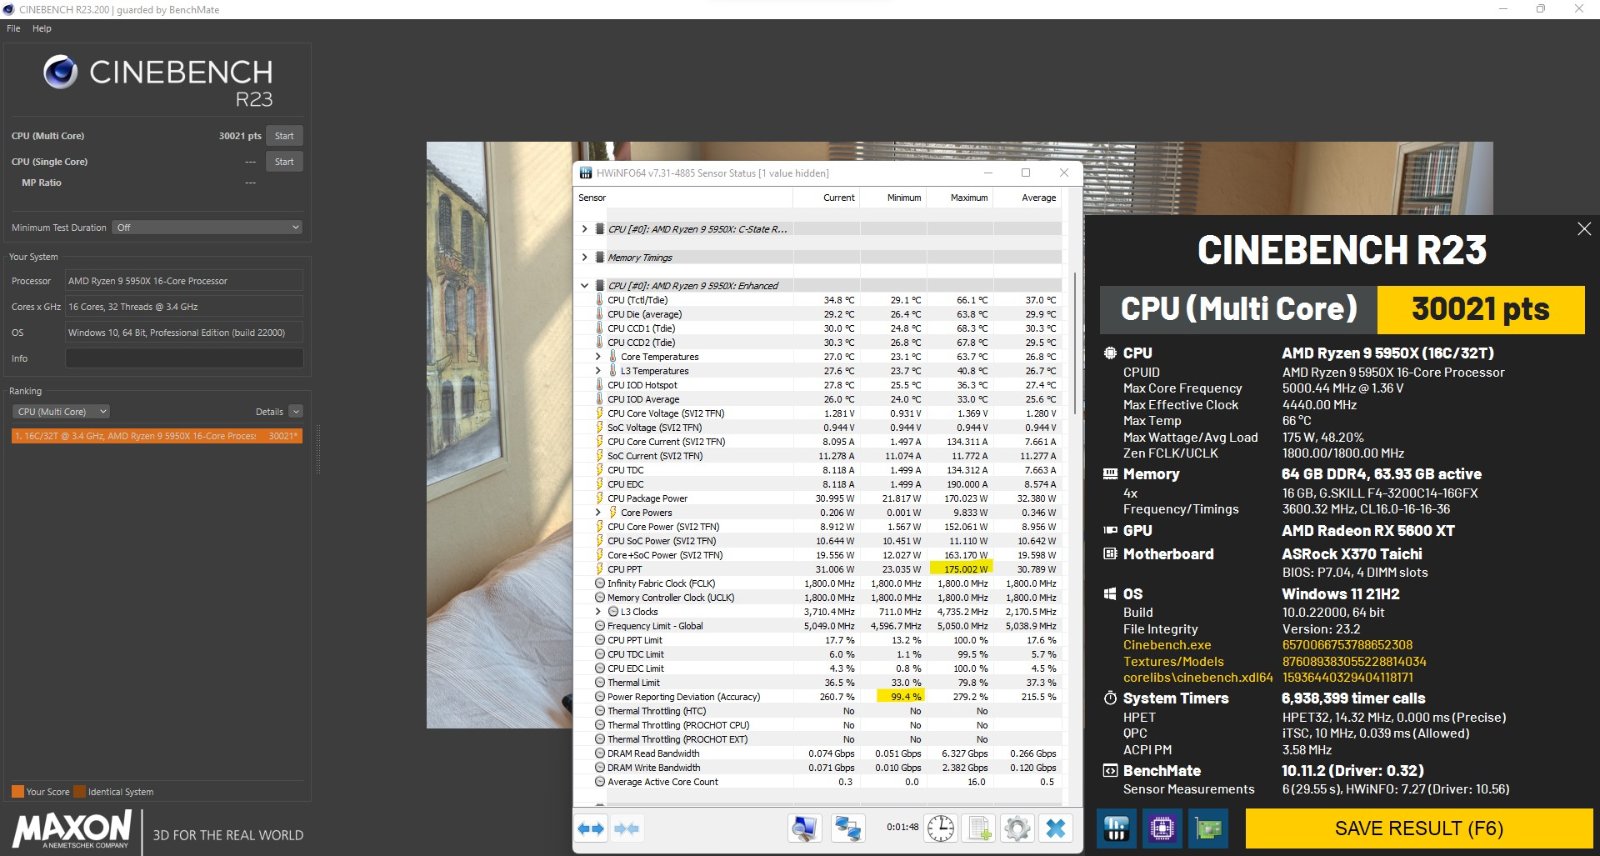The width and height of the screenshot is (1600, 856).
Task: Open BenchMate bar chart icon
Action: [x=1116, y=828]
